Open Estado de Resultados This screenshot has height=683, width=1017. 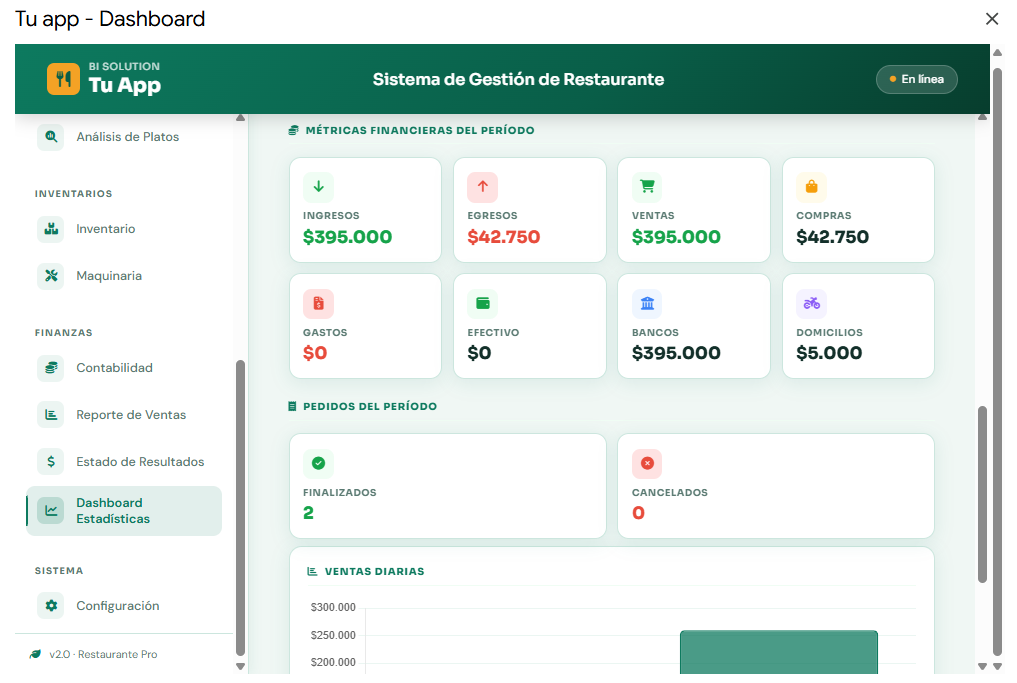click(123, 461)
